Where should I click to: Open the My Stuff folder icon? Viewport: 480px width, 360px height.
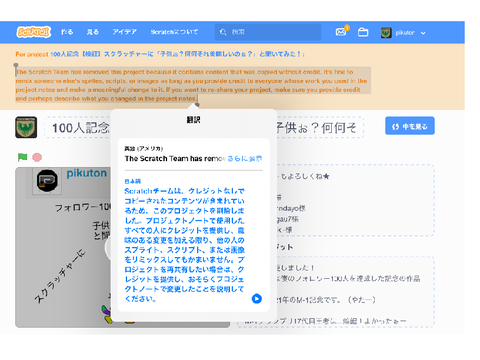pyautogui.click(x=363, y=32)
